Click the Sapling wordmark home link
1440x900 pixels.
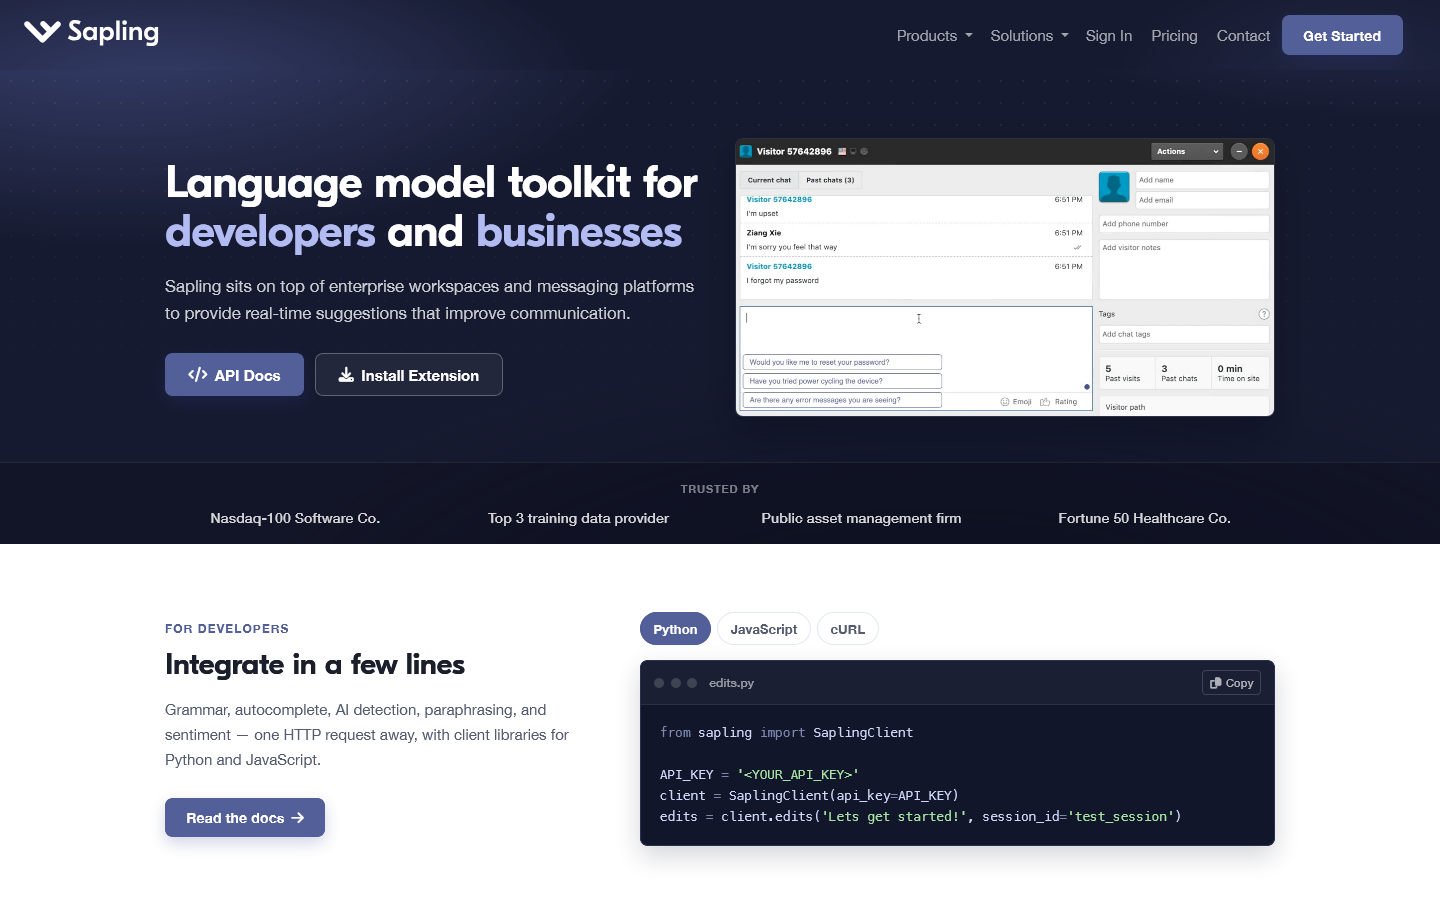pos(113,32)
